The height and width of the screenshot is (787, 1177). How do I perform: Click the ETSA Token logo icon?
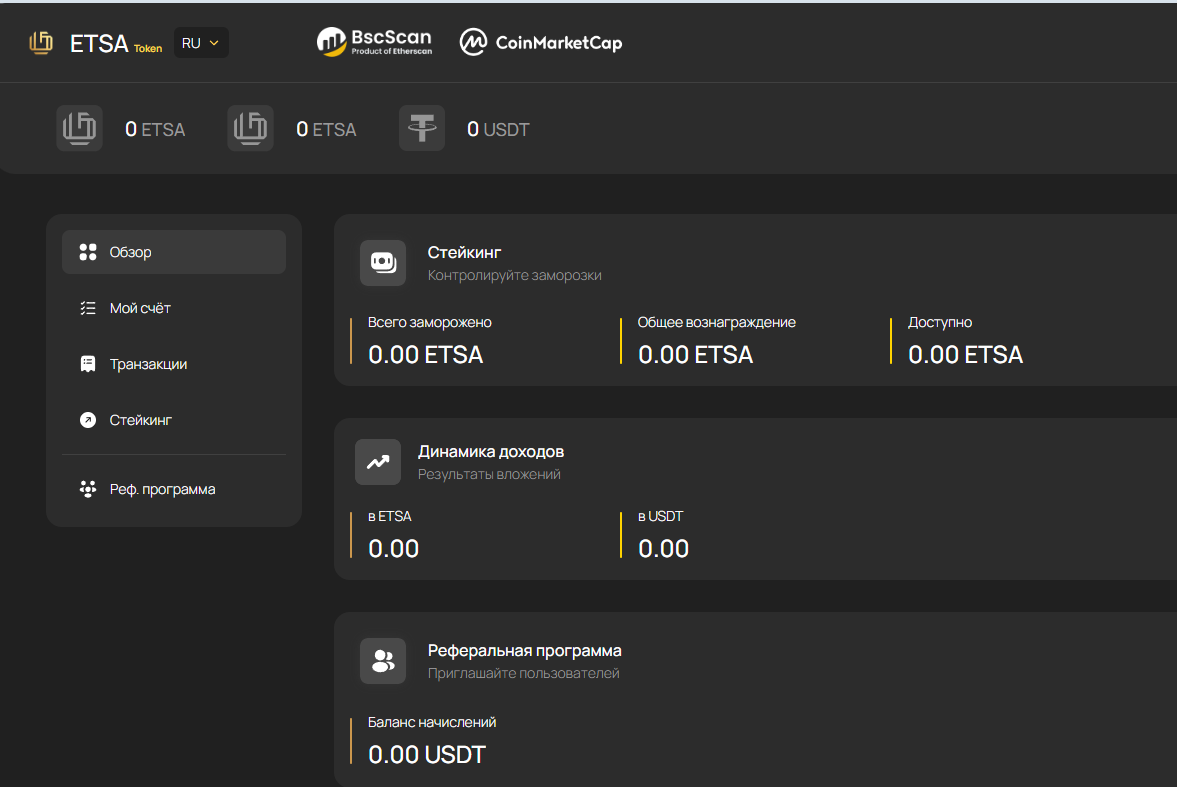41,43
